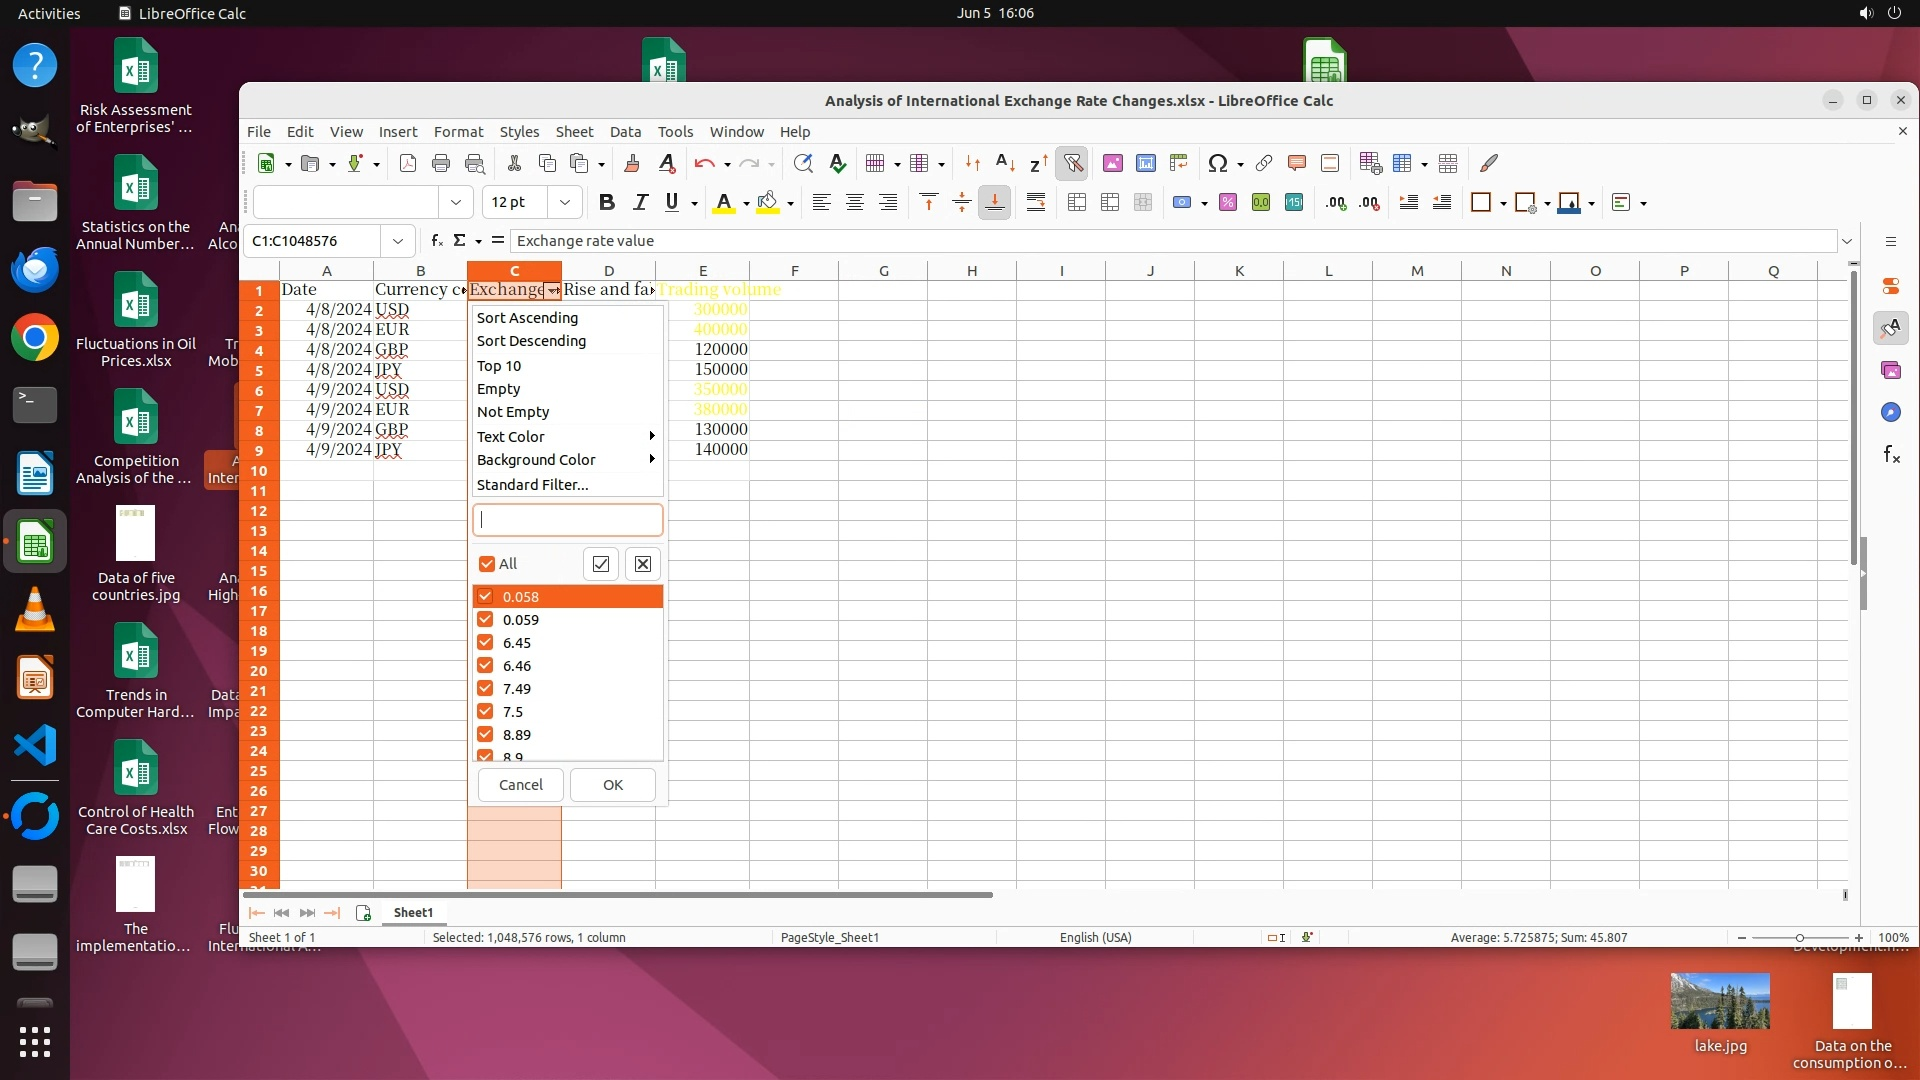Click the Clone Formatting paintbrush icon
This screenshot has width=1920, height=1080.
631,163
